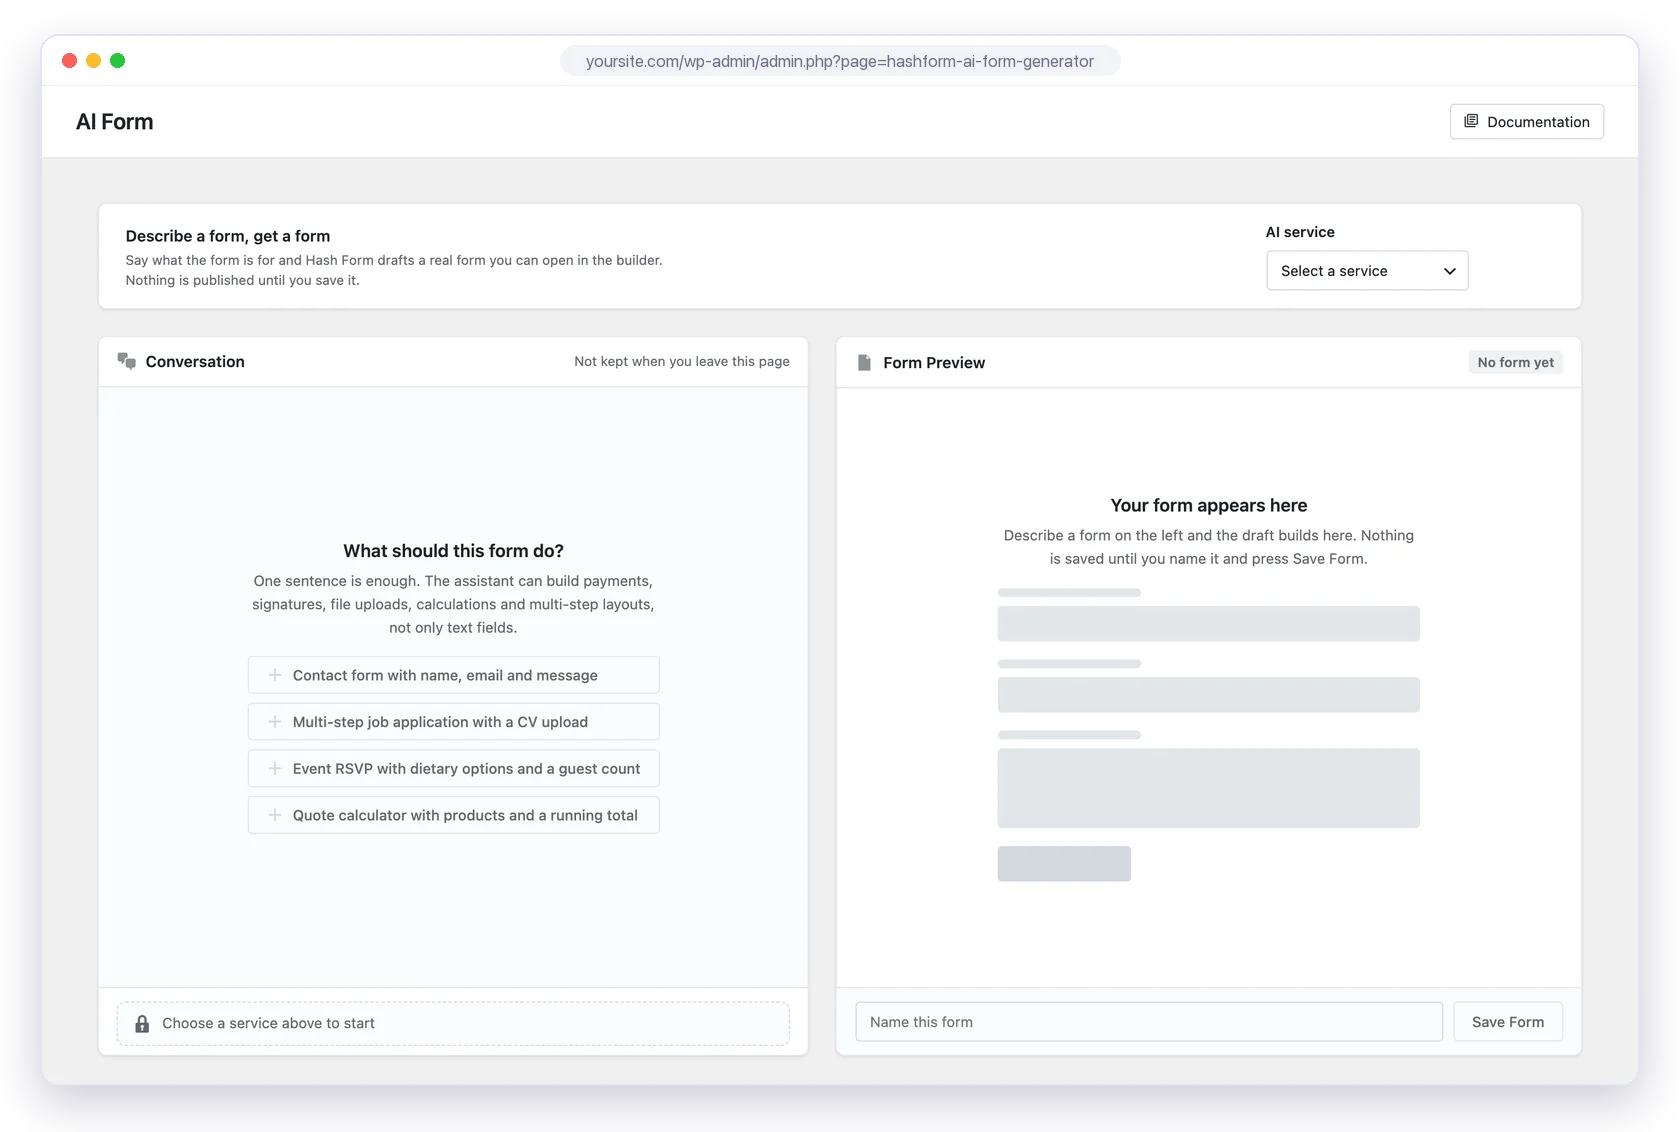Click plus icon beside Event RSVP suggestion
The image size is (1680, 1132).
click(x=274, y=768)
